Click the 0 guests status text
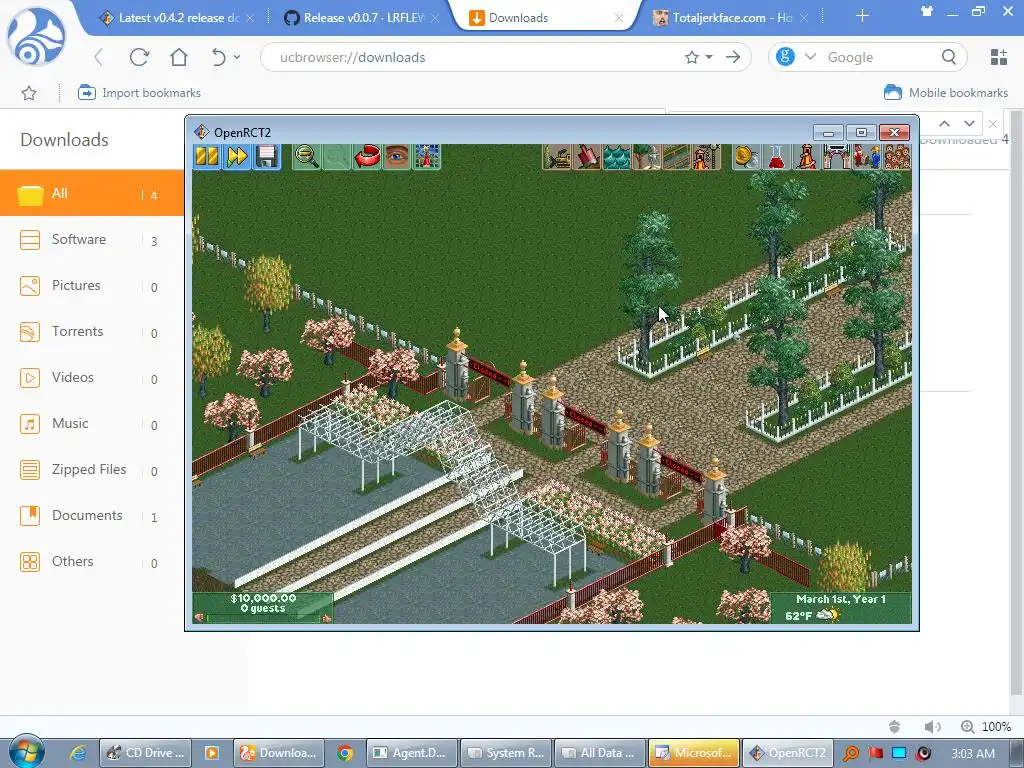The width and height of the screenshot is (1024, 768). pos(263,609)
